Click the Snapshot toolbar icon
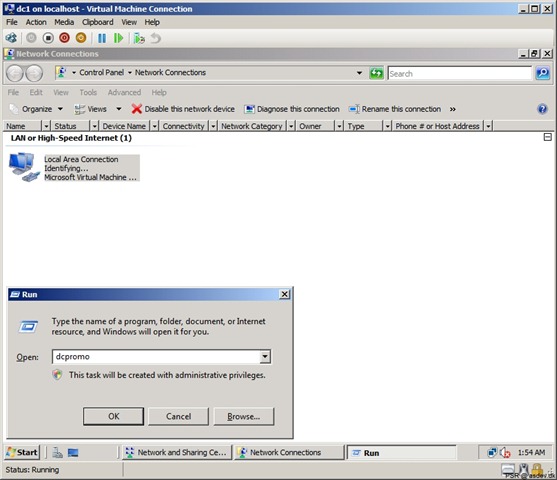The height and width of the screenshot is (480, 557). coord(139,38)
